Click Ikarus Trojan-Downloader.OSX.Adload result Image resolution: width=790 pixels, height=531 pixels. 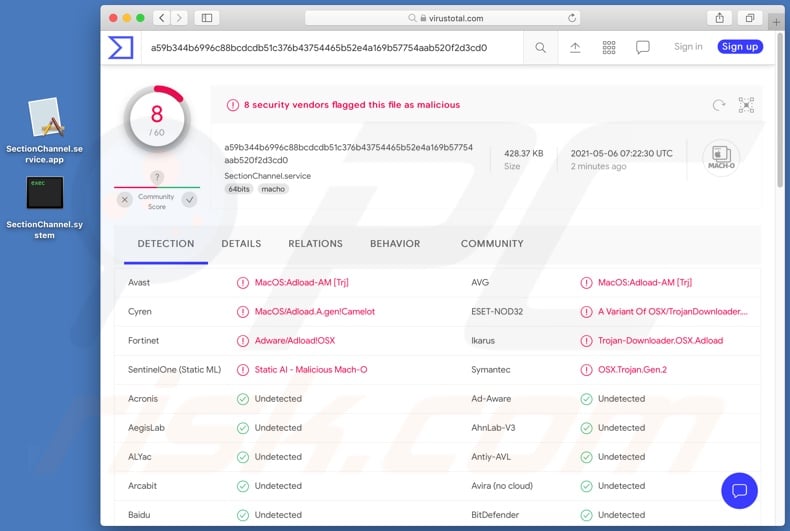pyautogui.click(x=660, y=341)
